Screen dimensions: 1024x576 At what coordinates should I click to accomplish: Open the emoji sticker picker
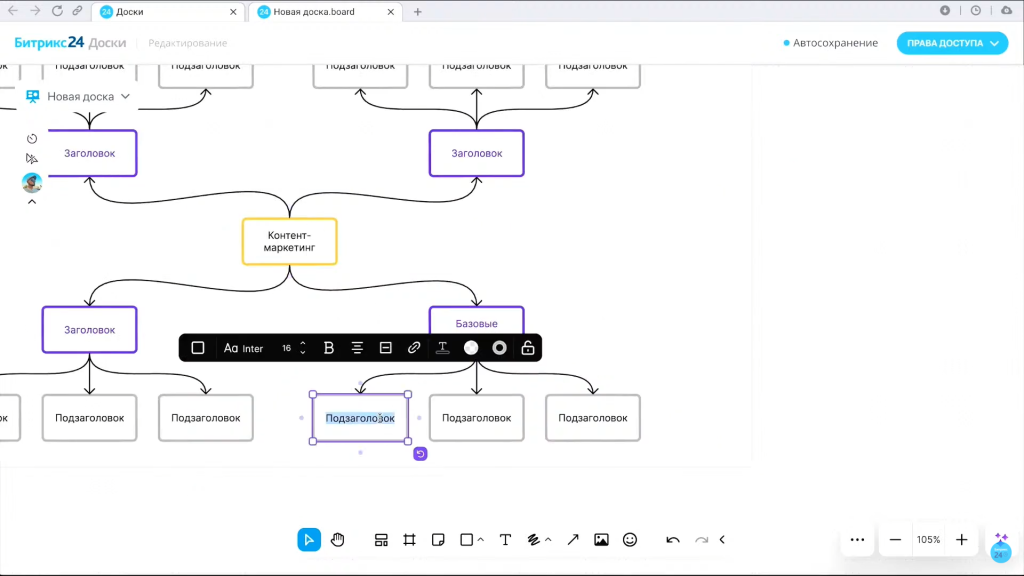(x=630, y=539)
